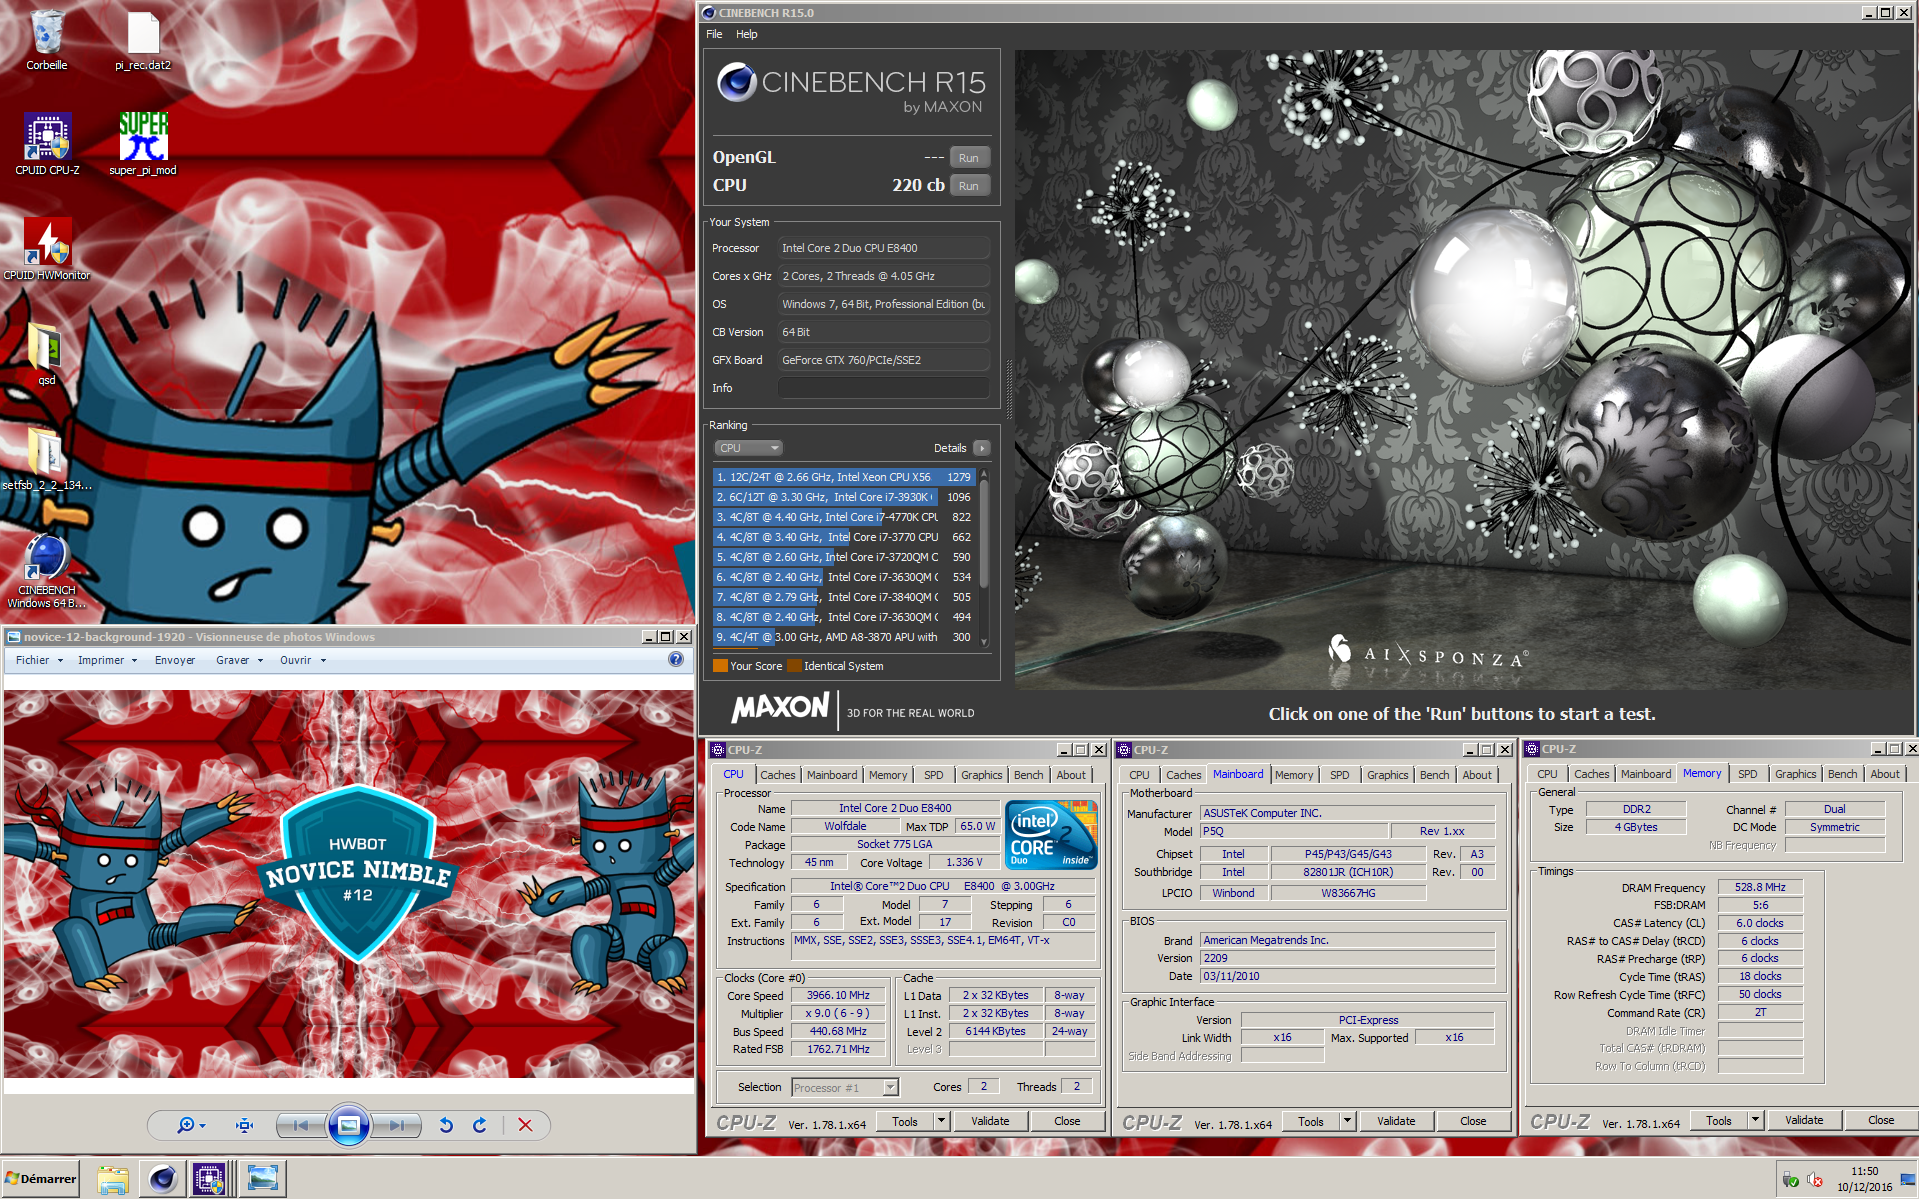Open the CPU ranking type dropdown in Cinebench
Image resolution: width=1919 pixels, height=1199 pixels.
coord(748,448)
